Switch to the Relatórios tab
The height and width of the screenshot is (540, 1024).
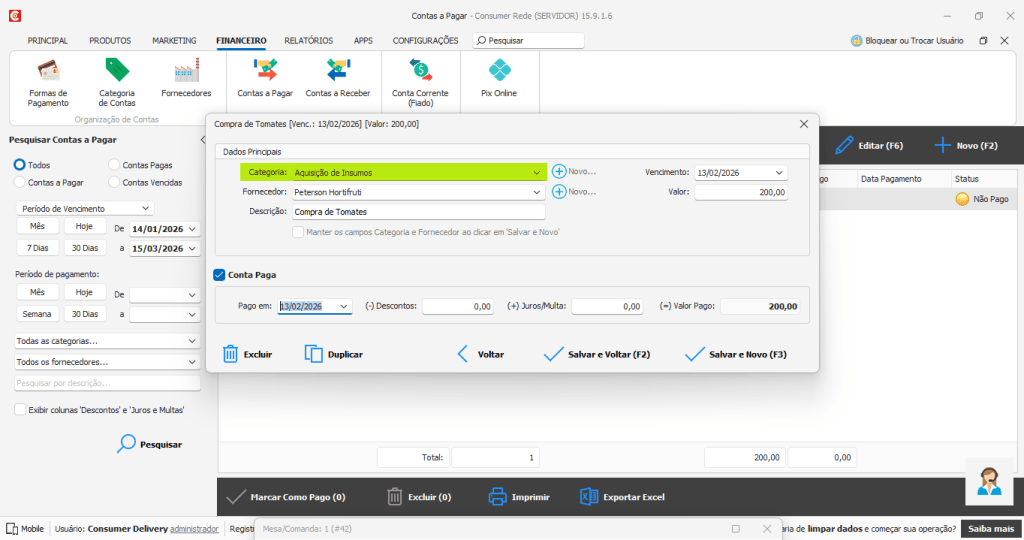[x=308, y=40]
